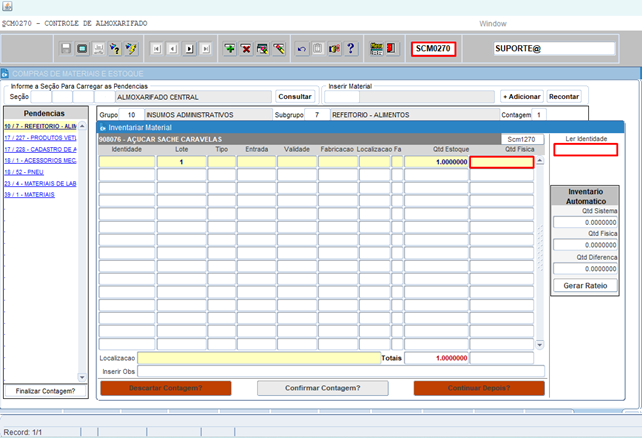Exit the form using red door icon
The width and height of the screenshot is (642, 438).
pos(392,49)
